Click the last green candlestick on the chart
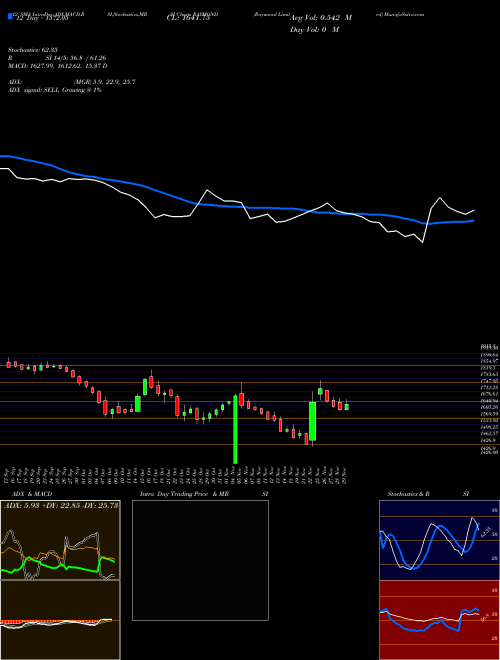The image size is (500, 660). tap(347, 407)
